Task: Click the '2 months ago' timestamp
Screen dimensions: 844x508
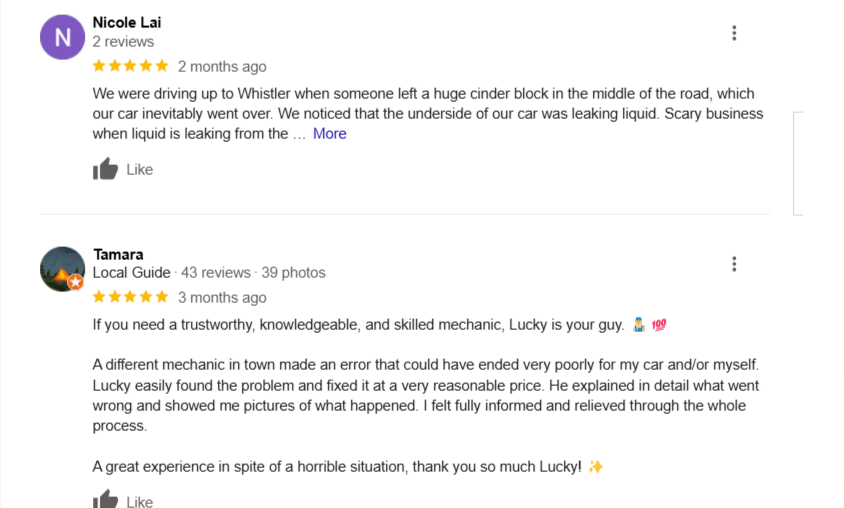Action: click(222, 67)
